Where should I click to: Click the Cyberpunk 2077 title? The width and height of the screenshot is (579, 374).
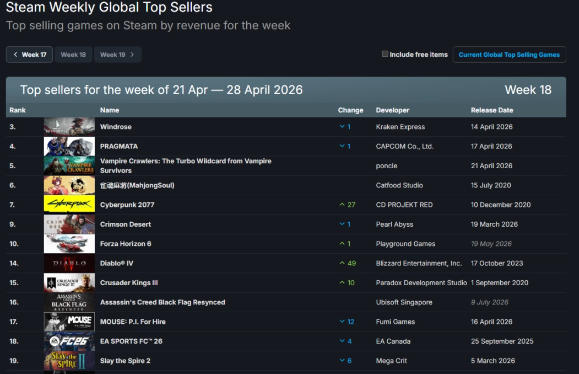[127, 205]
